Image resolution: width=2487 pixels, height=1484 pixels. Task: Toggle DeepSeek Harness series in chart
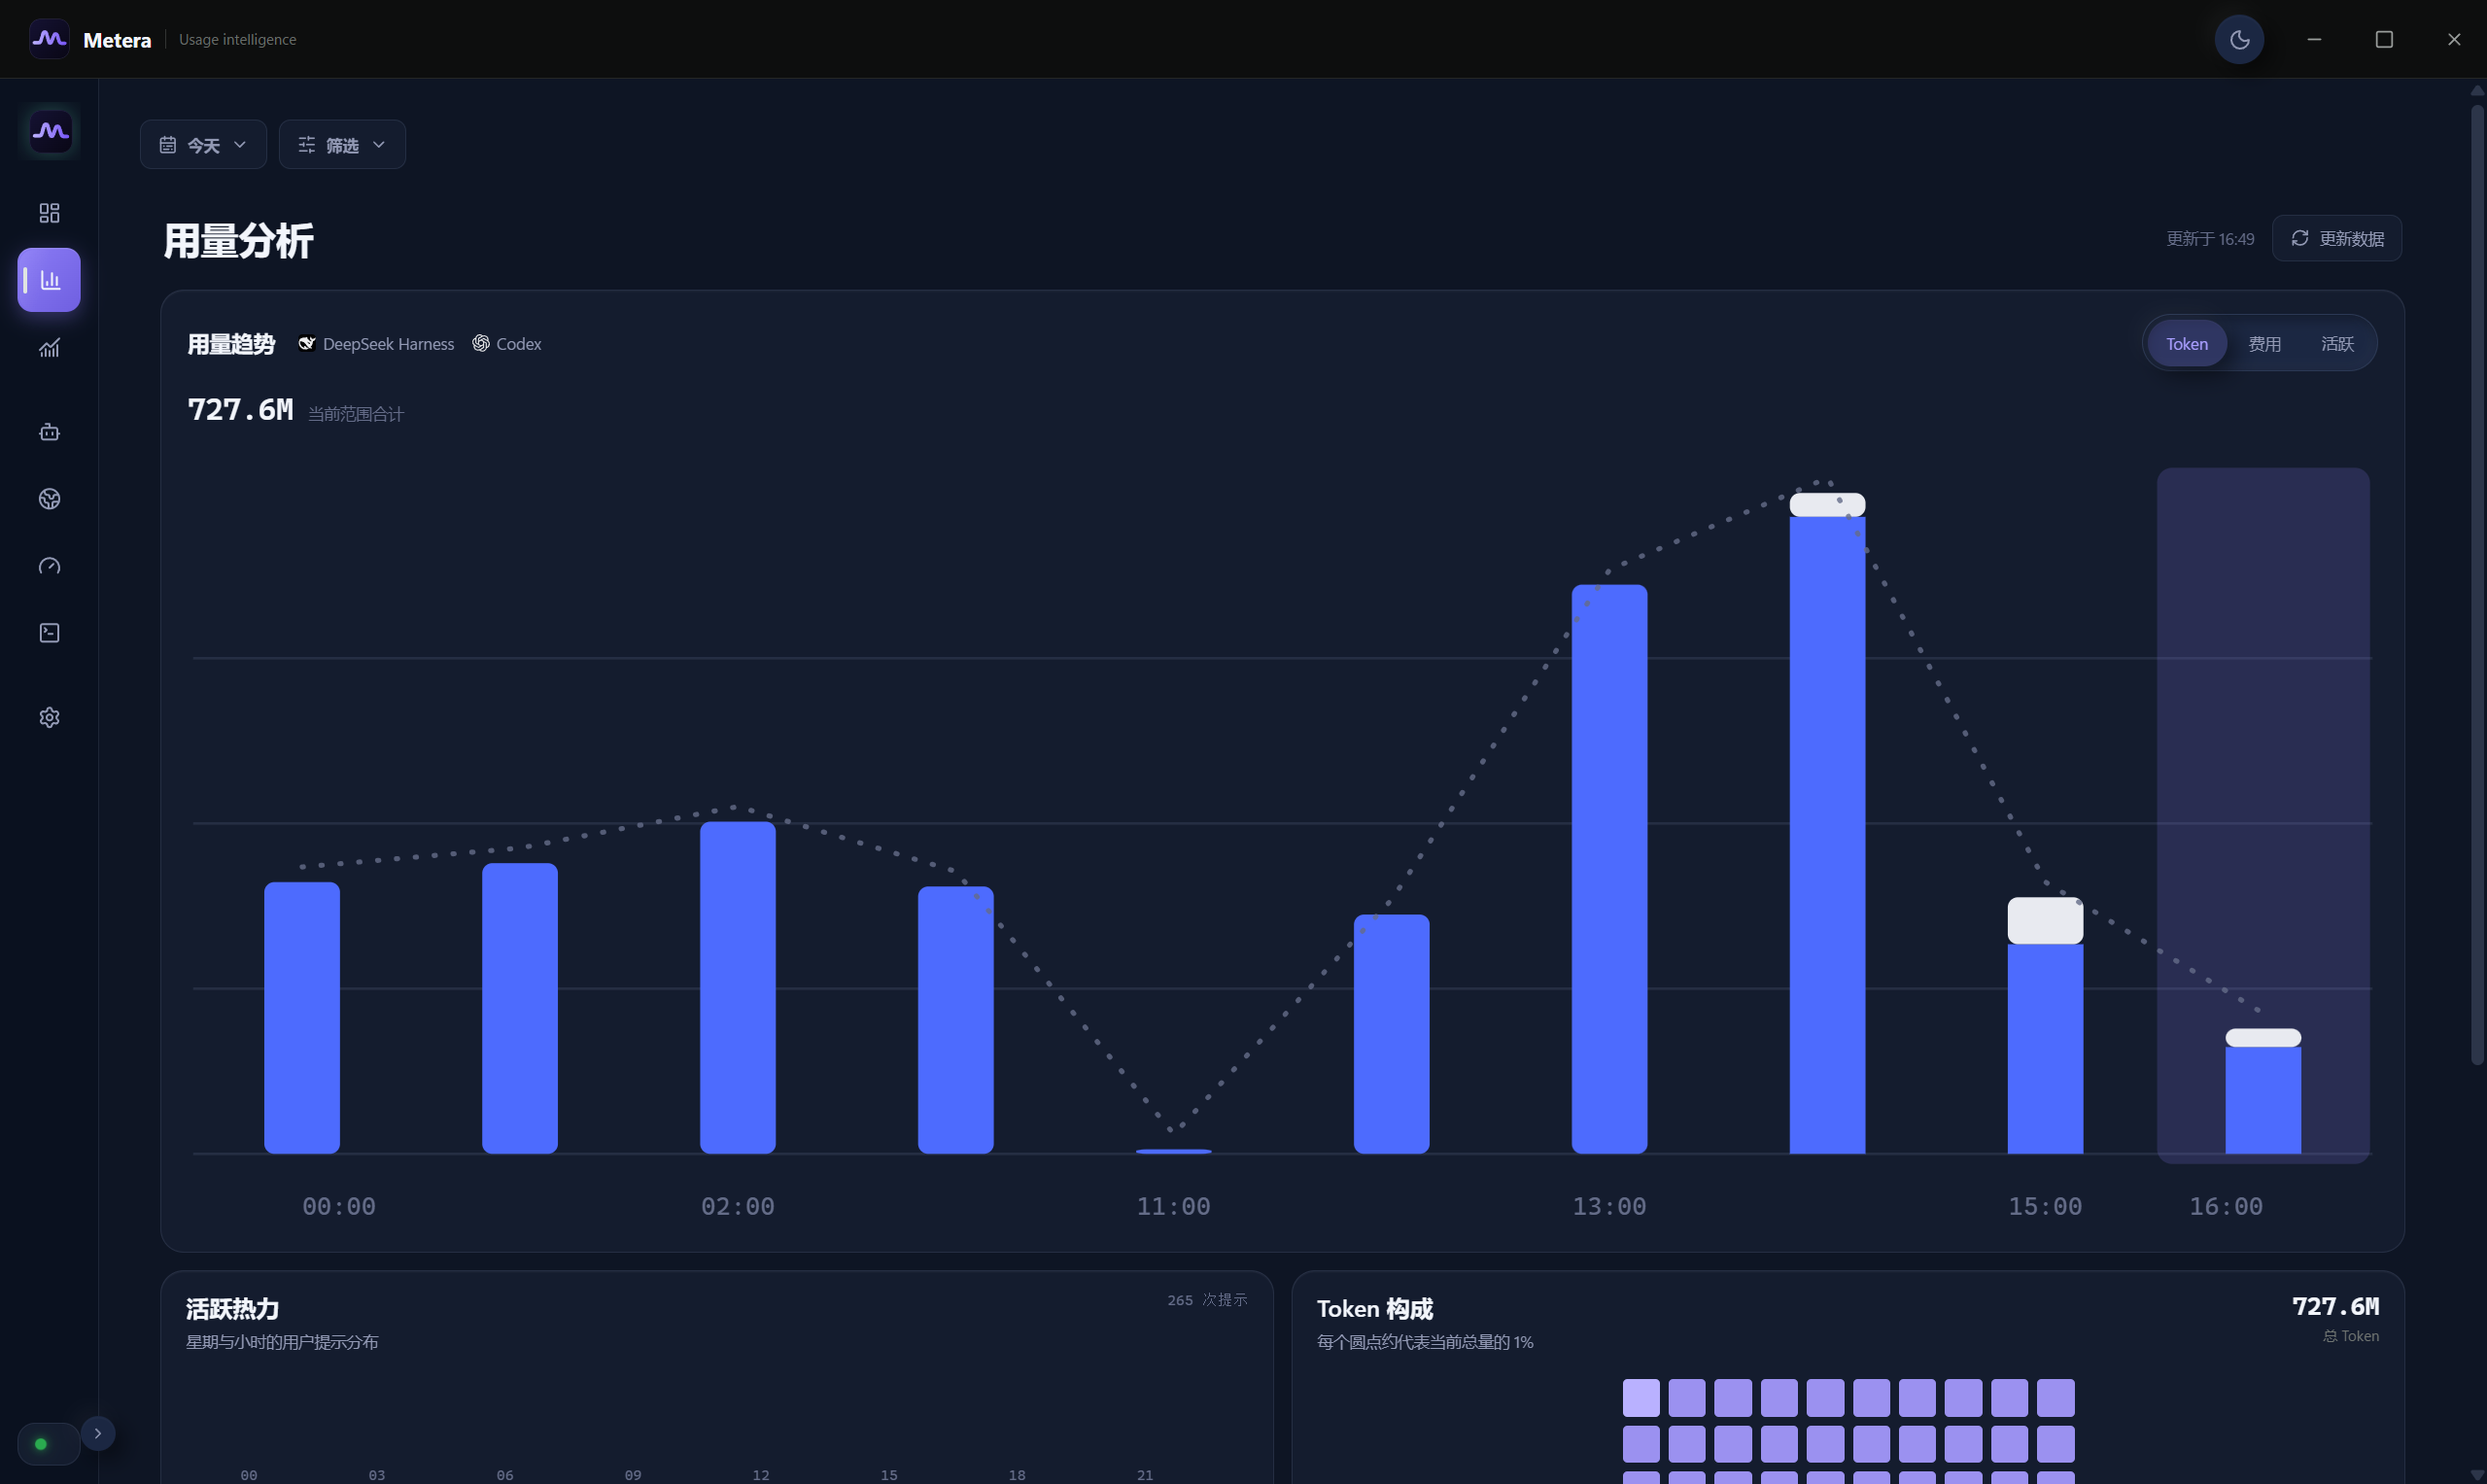376,344
